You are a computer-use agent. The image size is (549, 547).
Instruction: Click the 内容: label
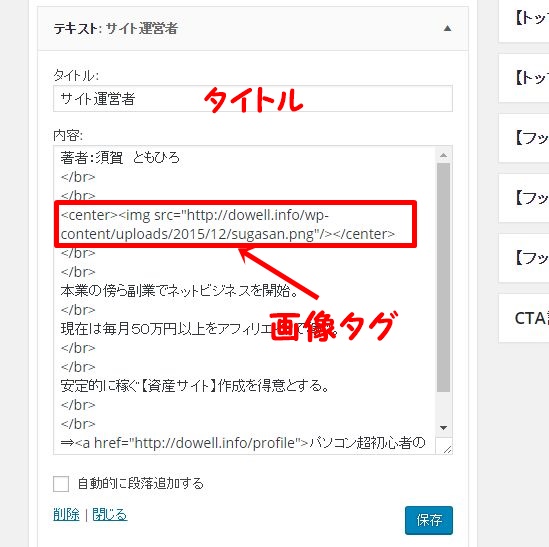click(68, 135)
